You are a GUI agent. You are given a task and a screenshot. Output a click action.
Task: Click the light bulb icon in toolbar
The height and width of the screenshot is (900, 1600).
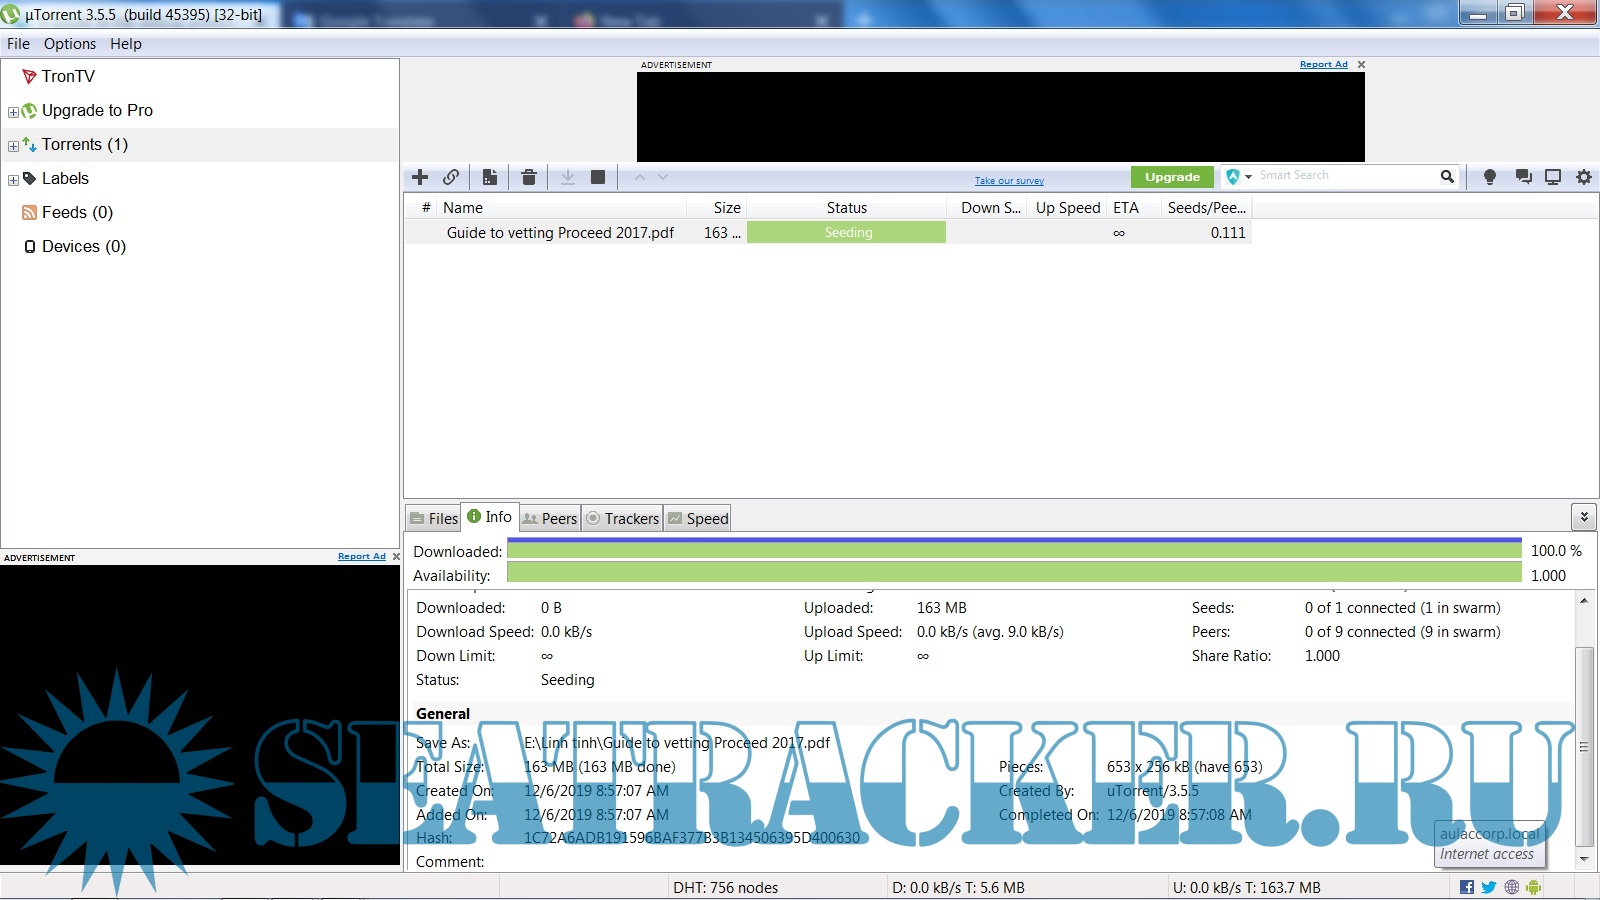[1489, 177]
